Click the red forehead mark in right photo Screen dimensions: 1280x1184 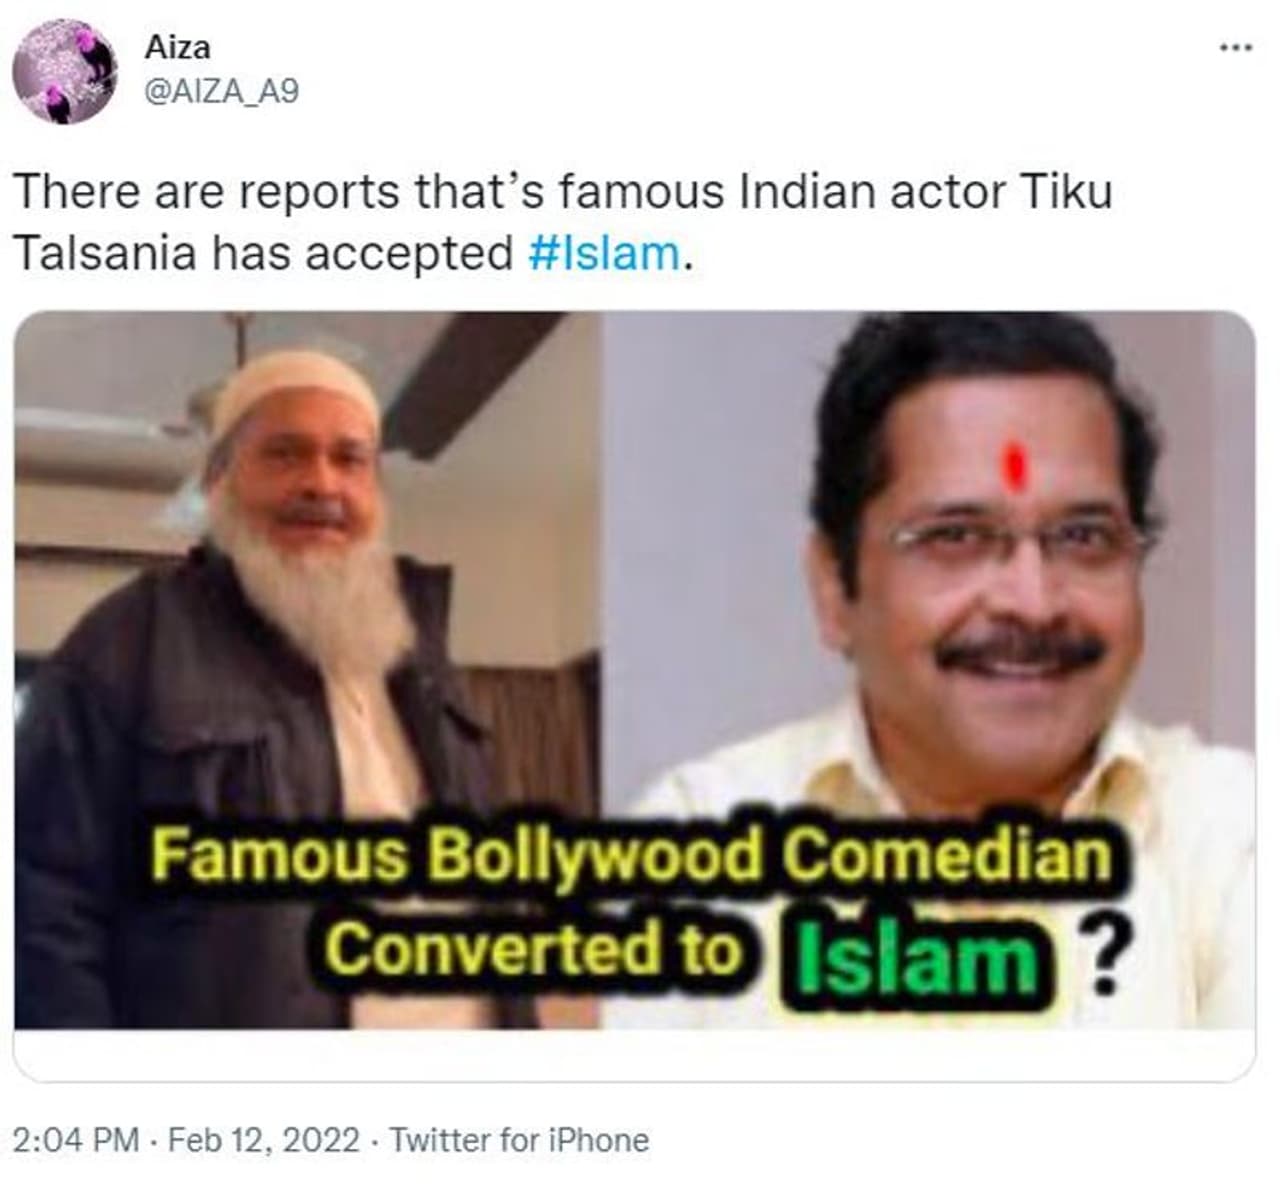coord(1014,464)
